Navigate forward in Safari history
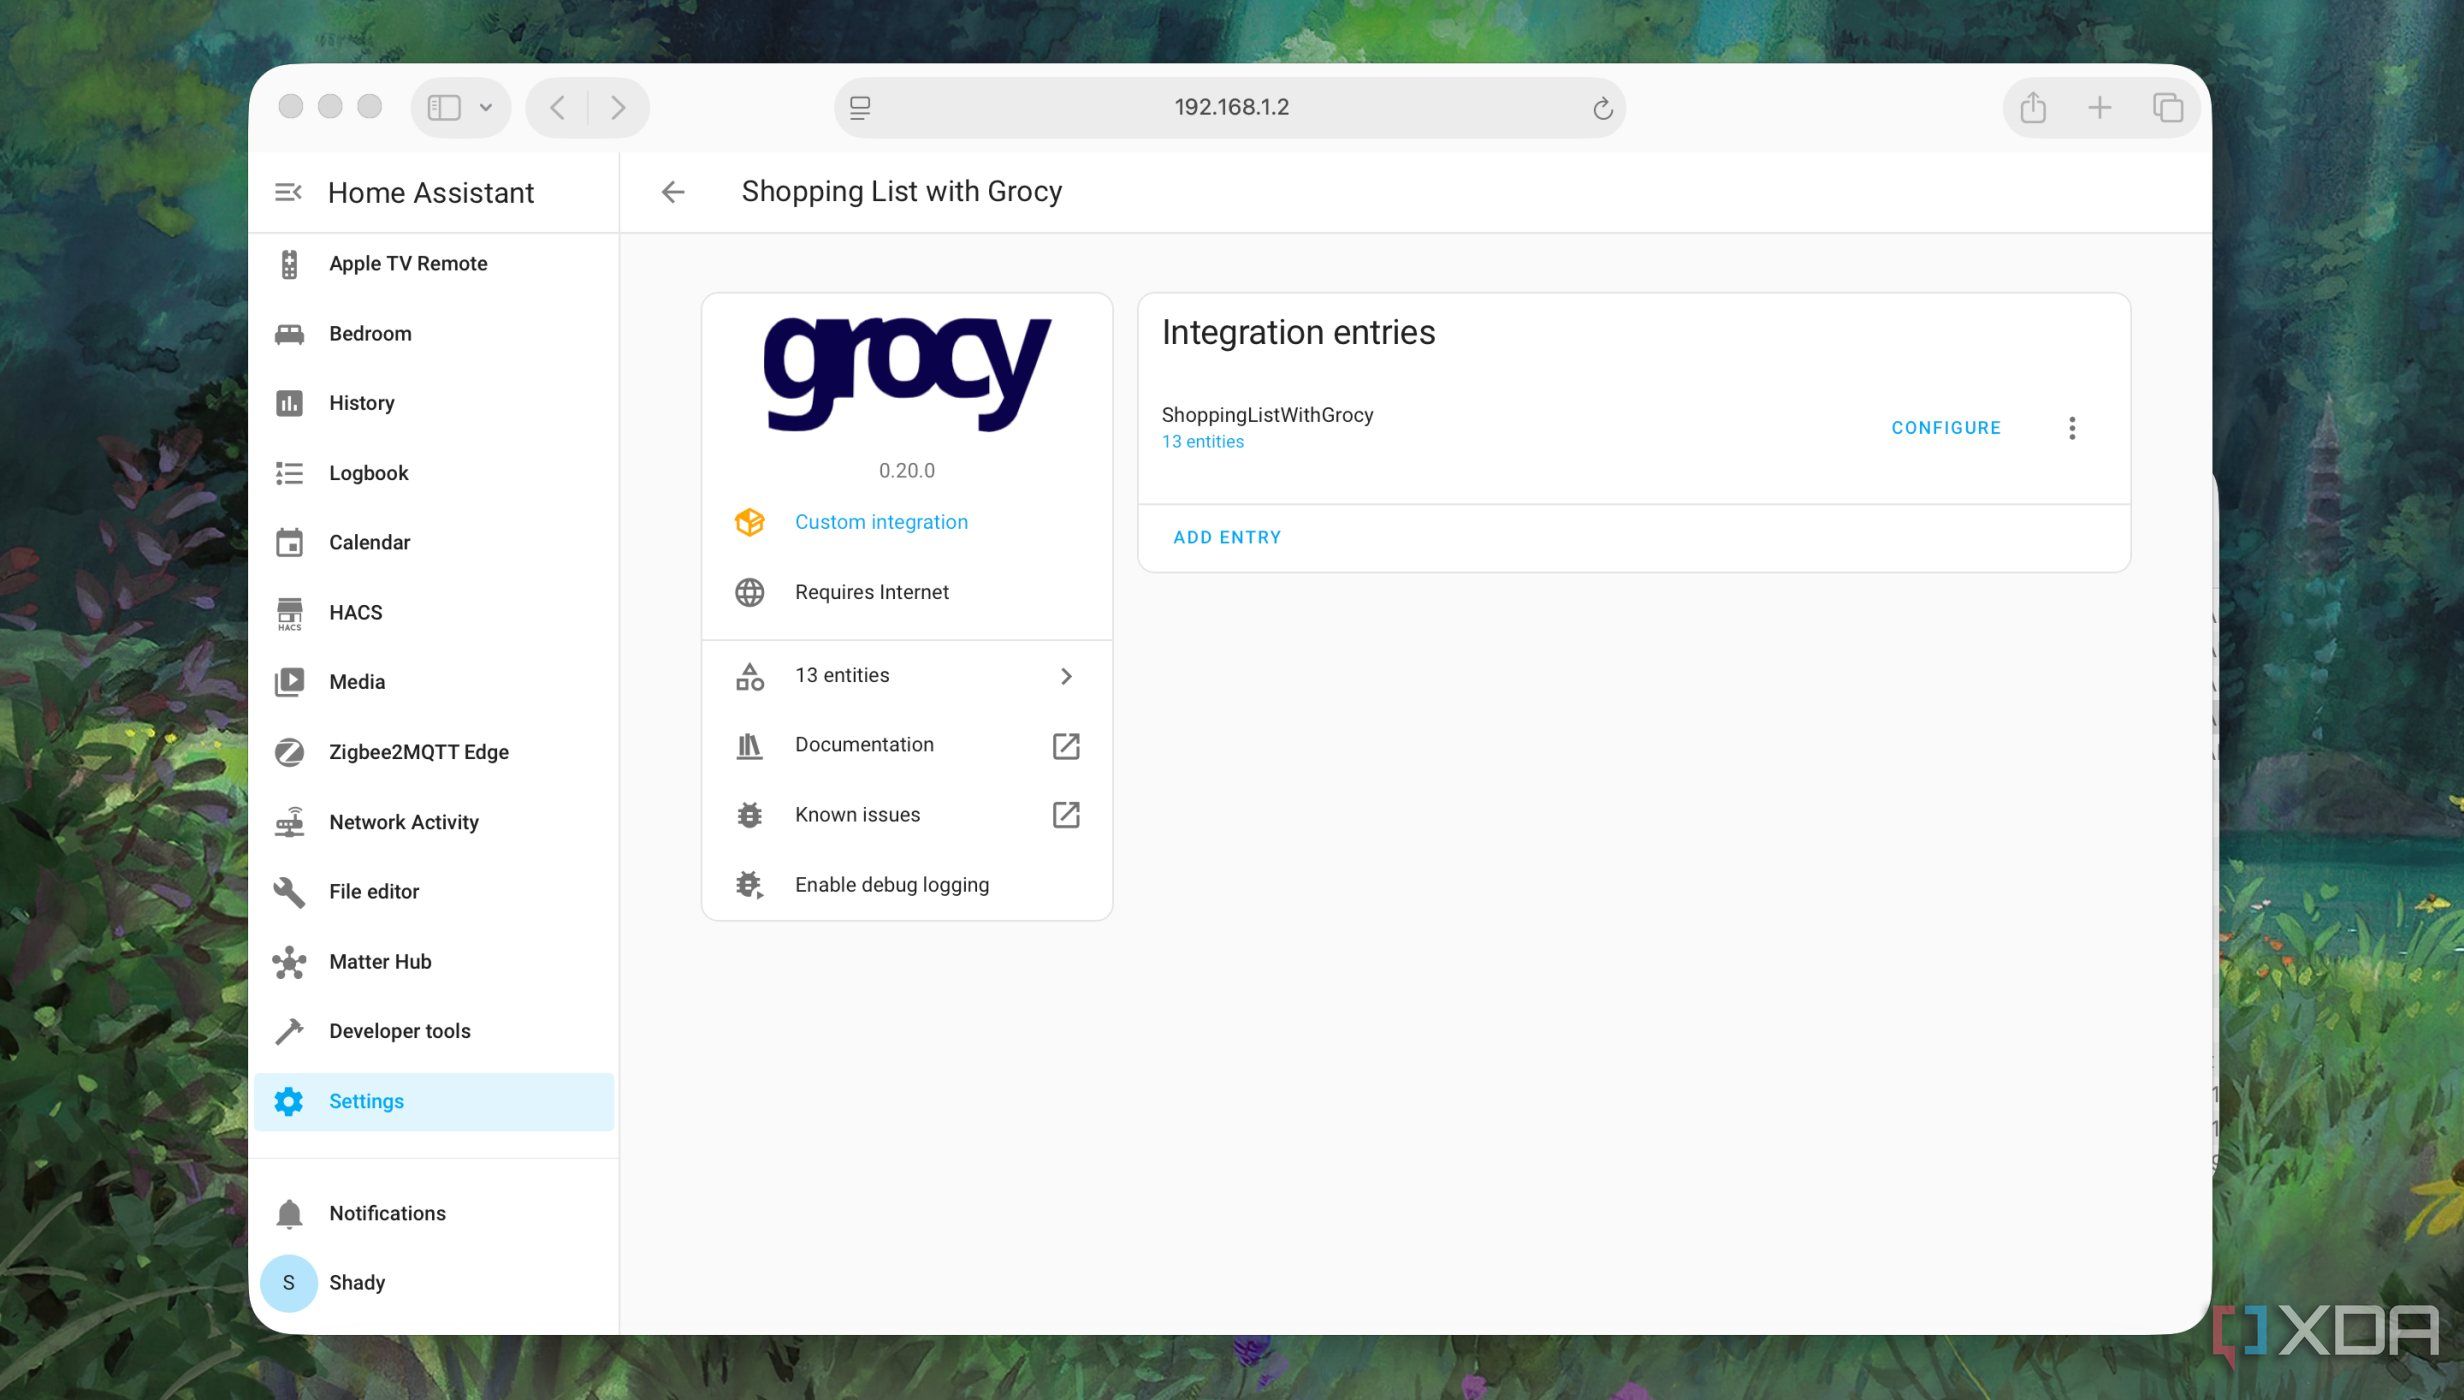Screen dimensions: 2464x1400 click(618, 107)
